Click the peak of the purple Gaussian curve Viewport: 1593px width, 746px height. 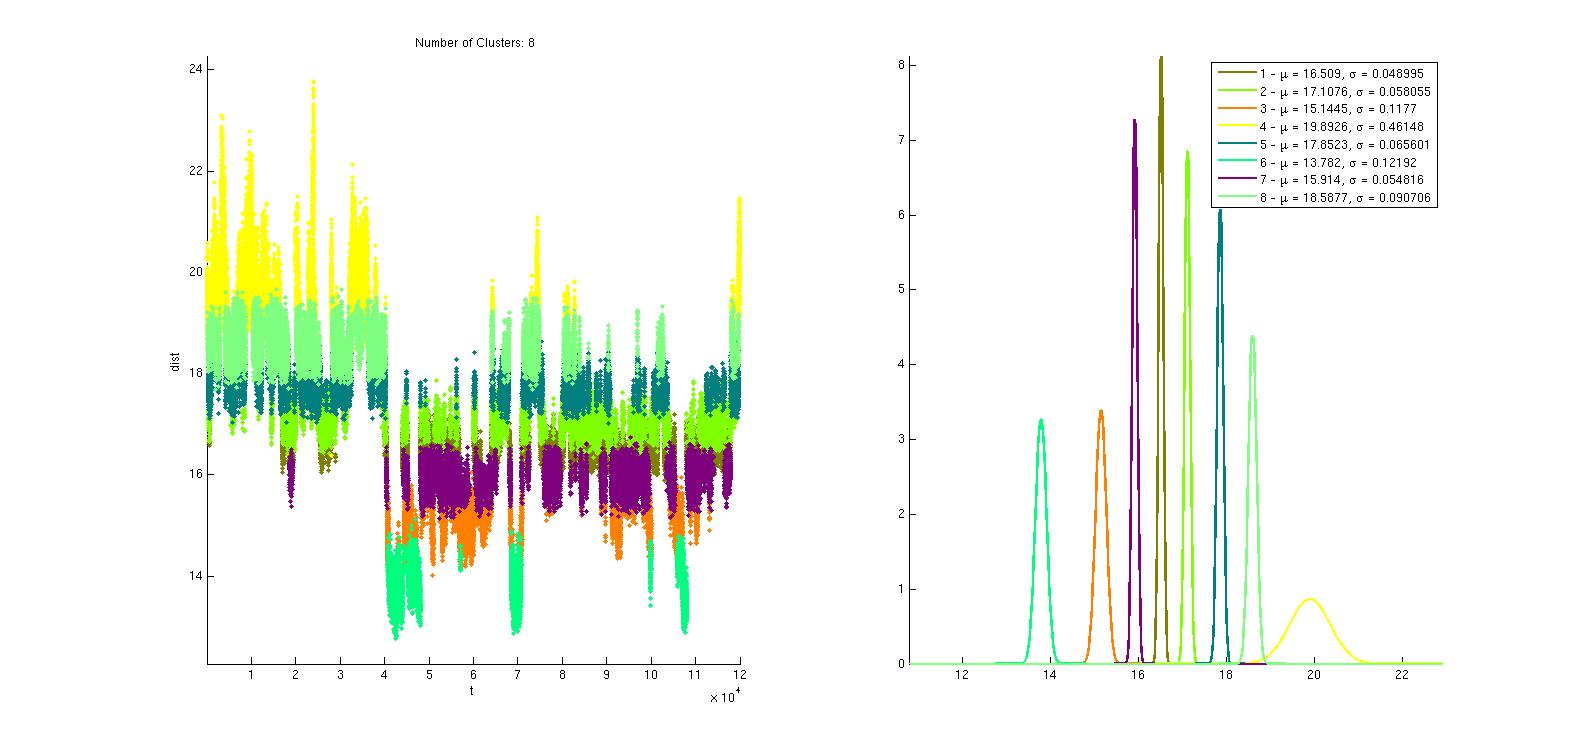[x=1134, y=120]
